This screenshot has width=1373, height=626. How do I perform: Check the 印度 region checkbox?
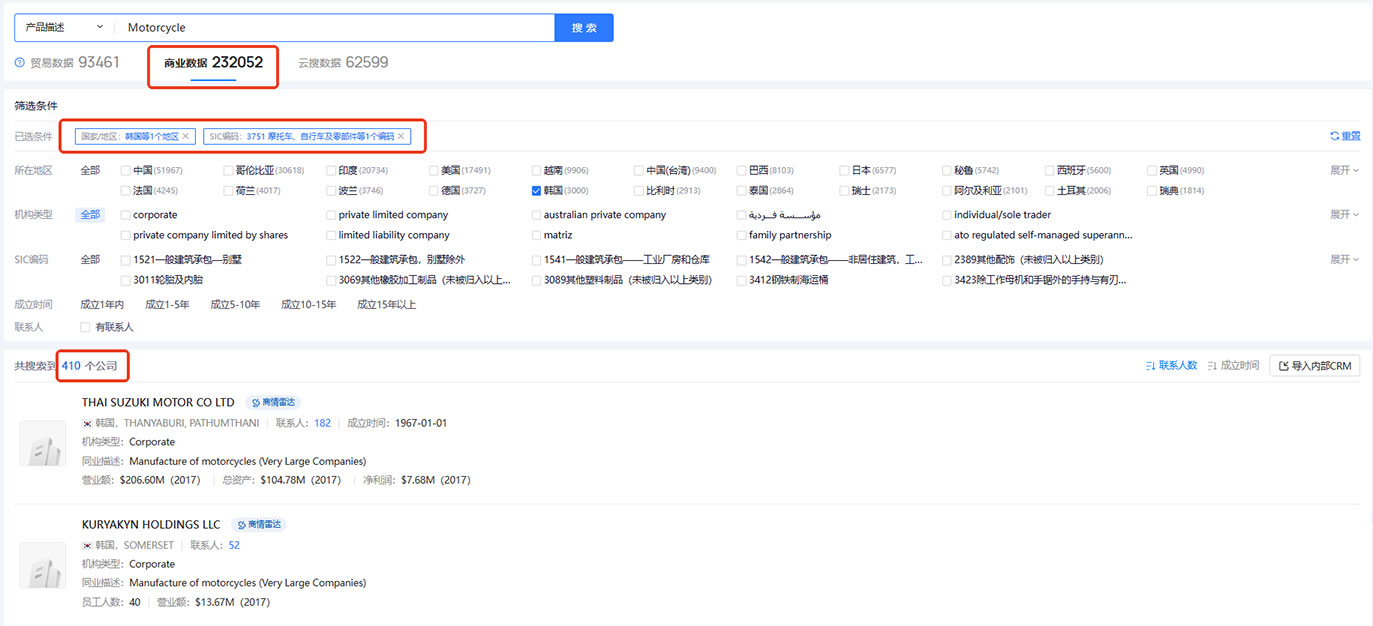331,171
